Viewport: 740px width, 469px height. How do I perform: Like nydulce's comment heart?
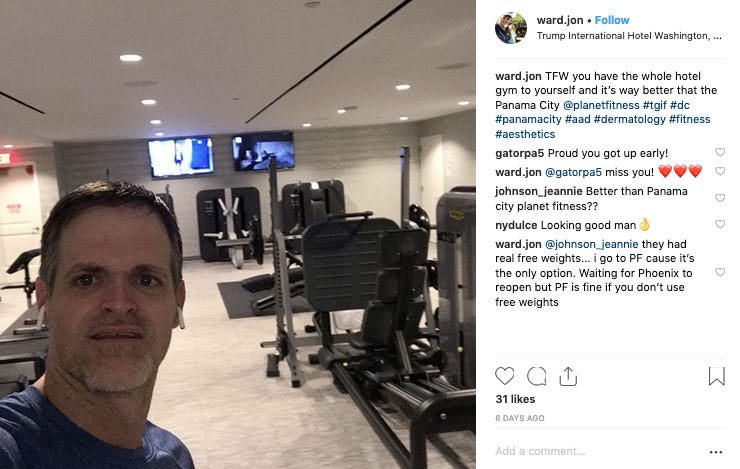tap(720, 224)
